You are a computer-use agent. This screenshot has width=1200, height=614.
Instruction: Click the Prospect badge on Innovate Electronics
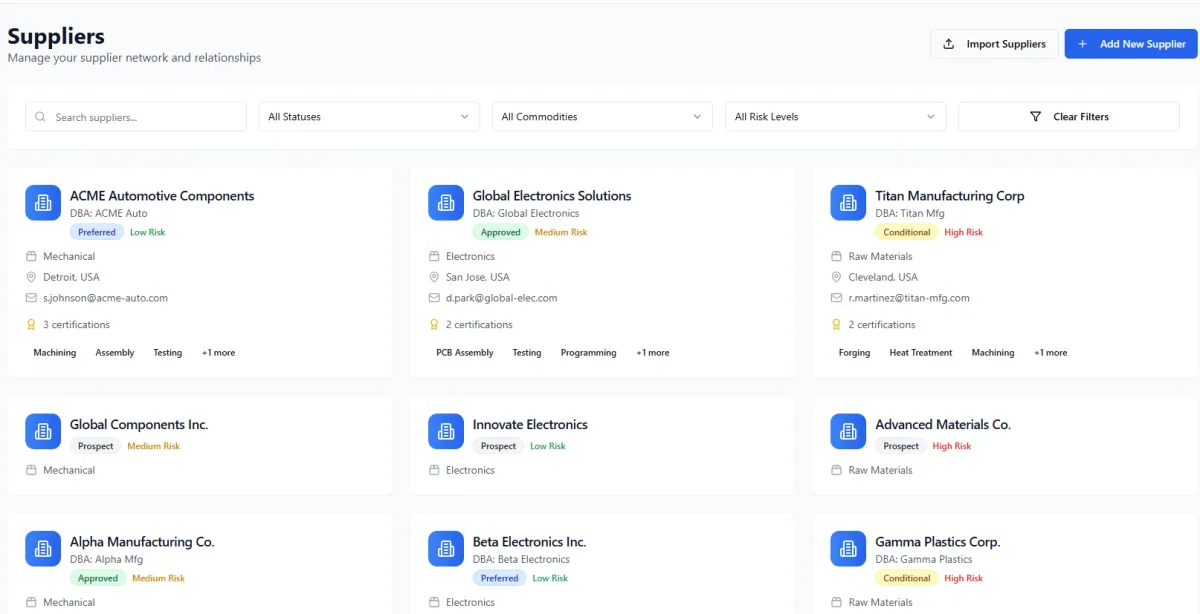point(498,446)
